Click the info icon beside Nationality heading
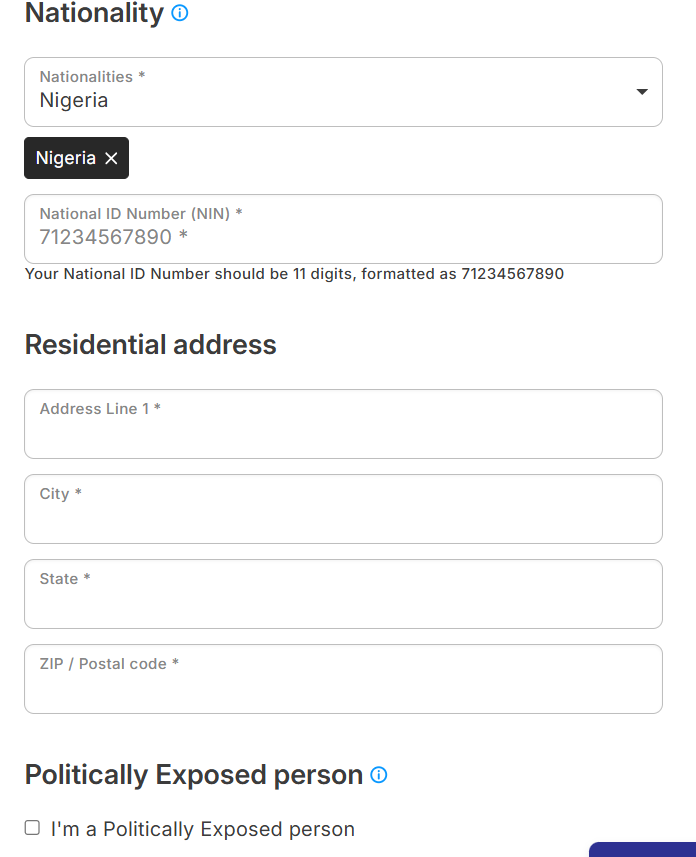 coord(180,14)
